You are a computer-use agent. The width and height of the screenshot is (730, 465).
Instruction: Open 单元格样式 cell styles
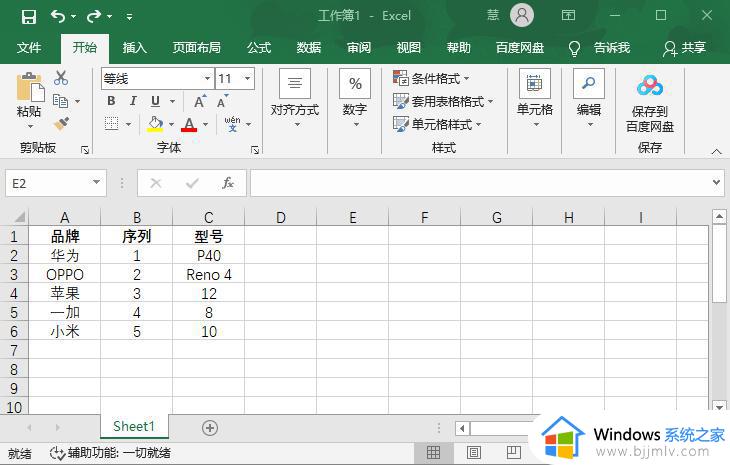pyautogui.click(x=437, y=124)
